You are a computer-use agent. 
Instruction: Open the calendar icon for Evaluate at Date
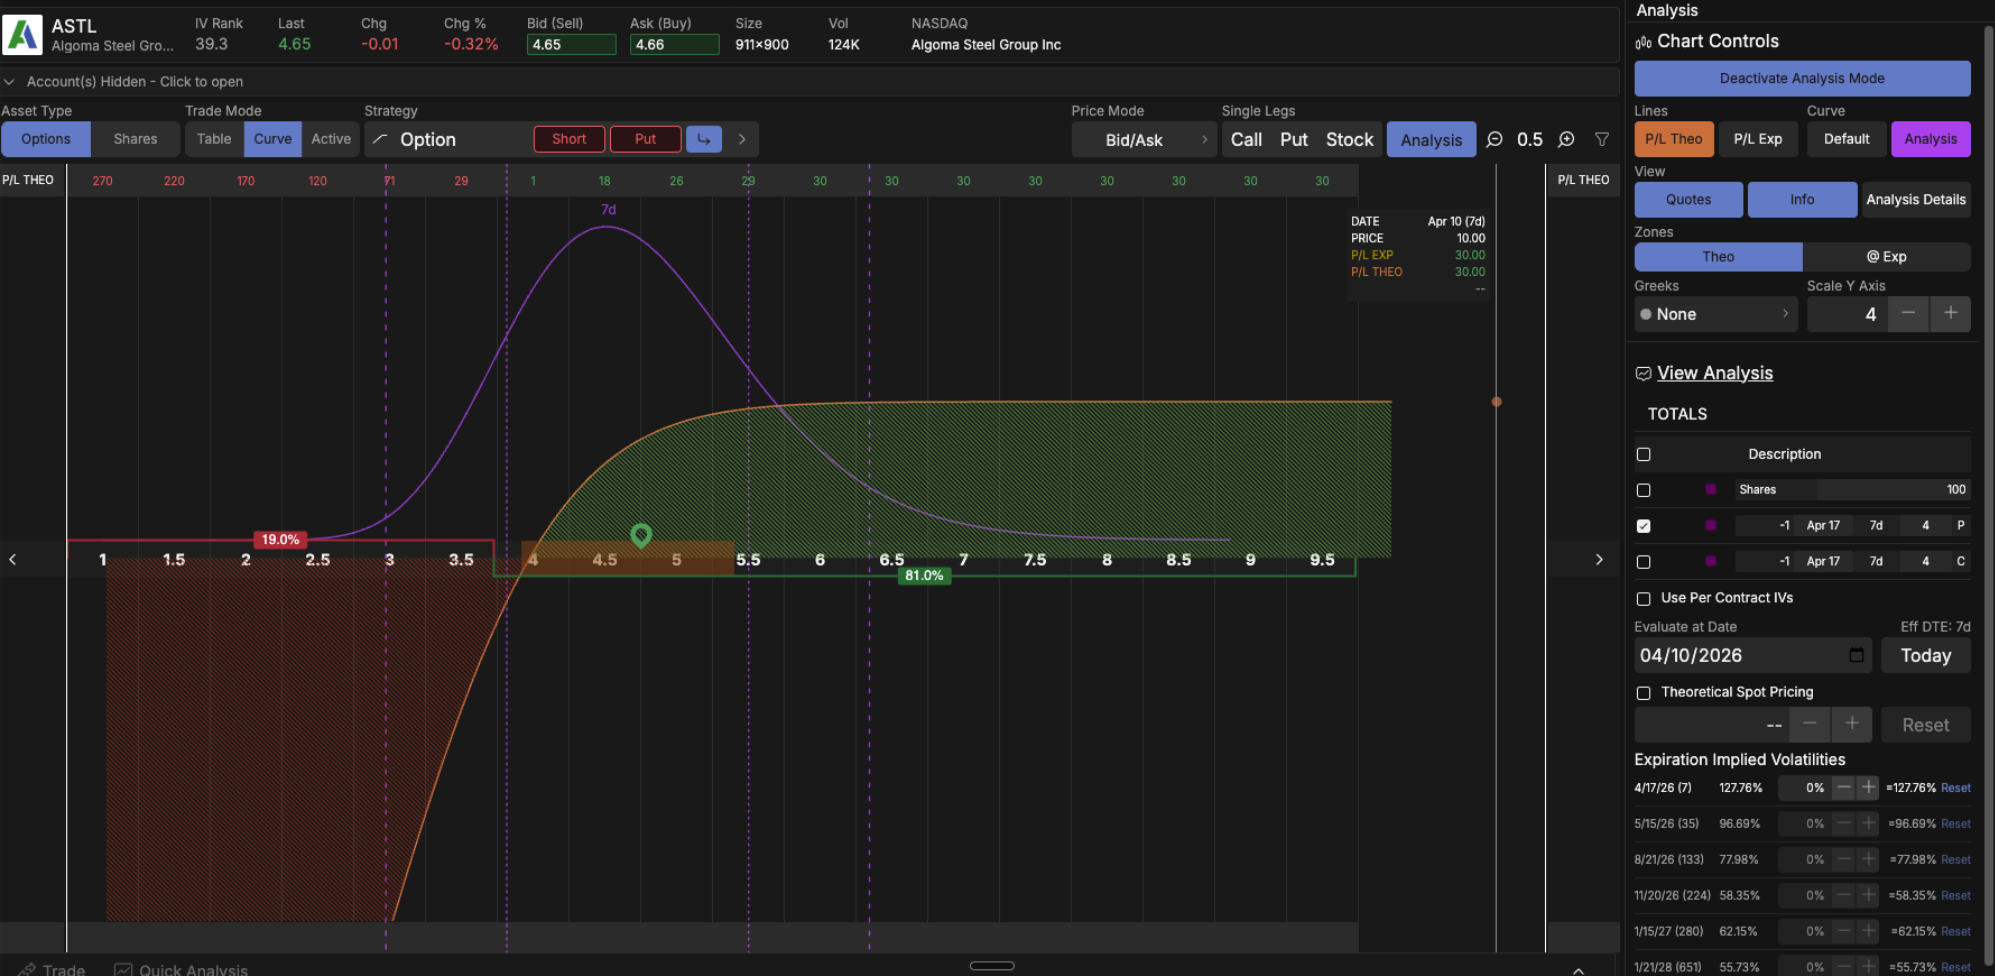[1857, 655]
